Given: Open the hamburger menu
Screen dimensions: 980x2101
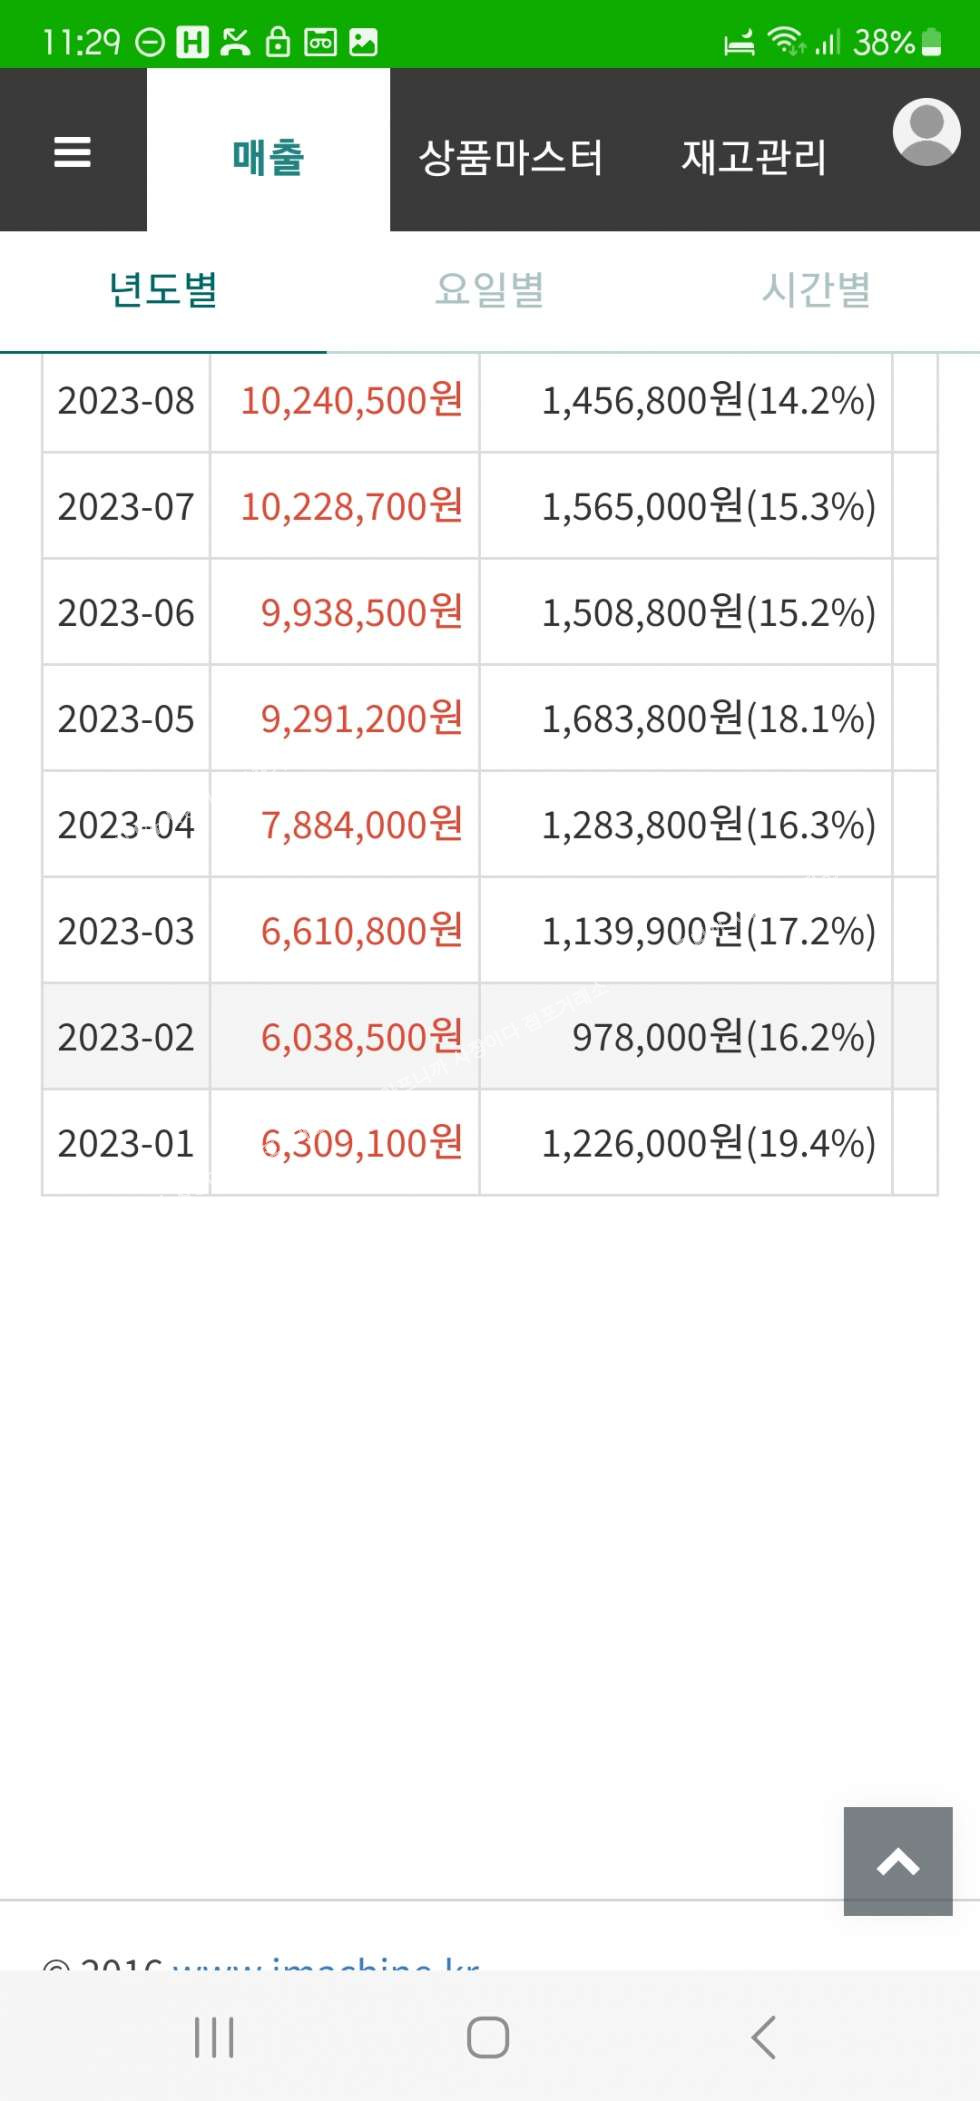Looking at the screenshot, I should click(72, 152).
